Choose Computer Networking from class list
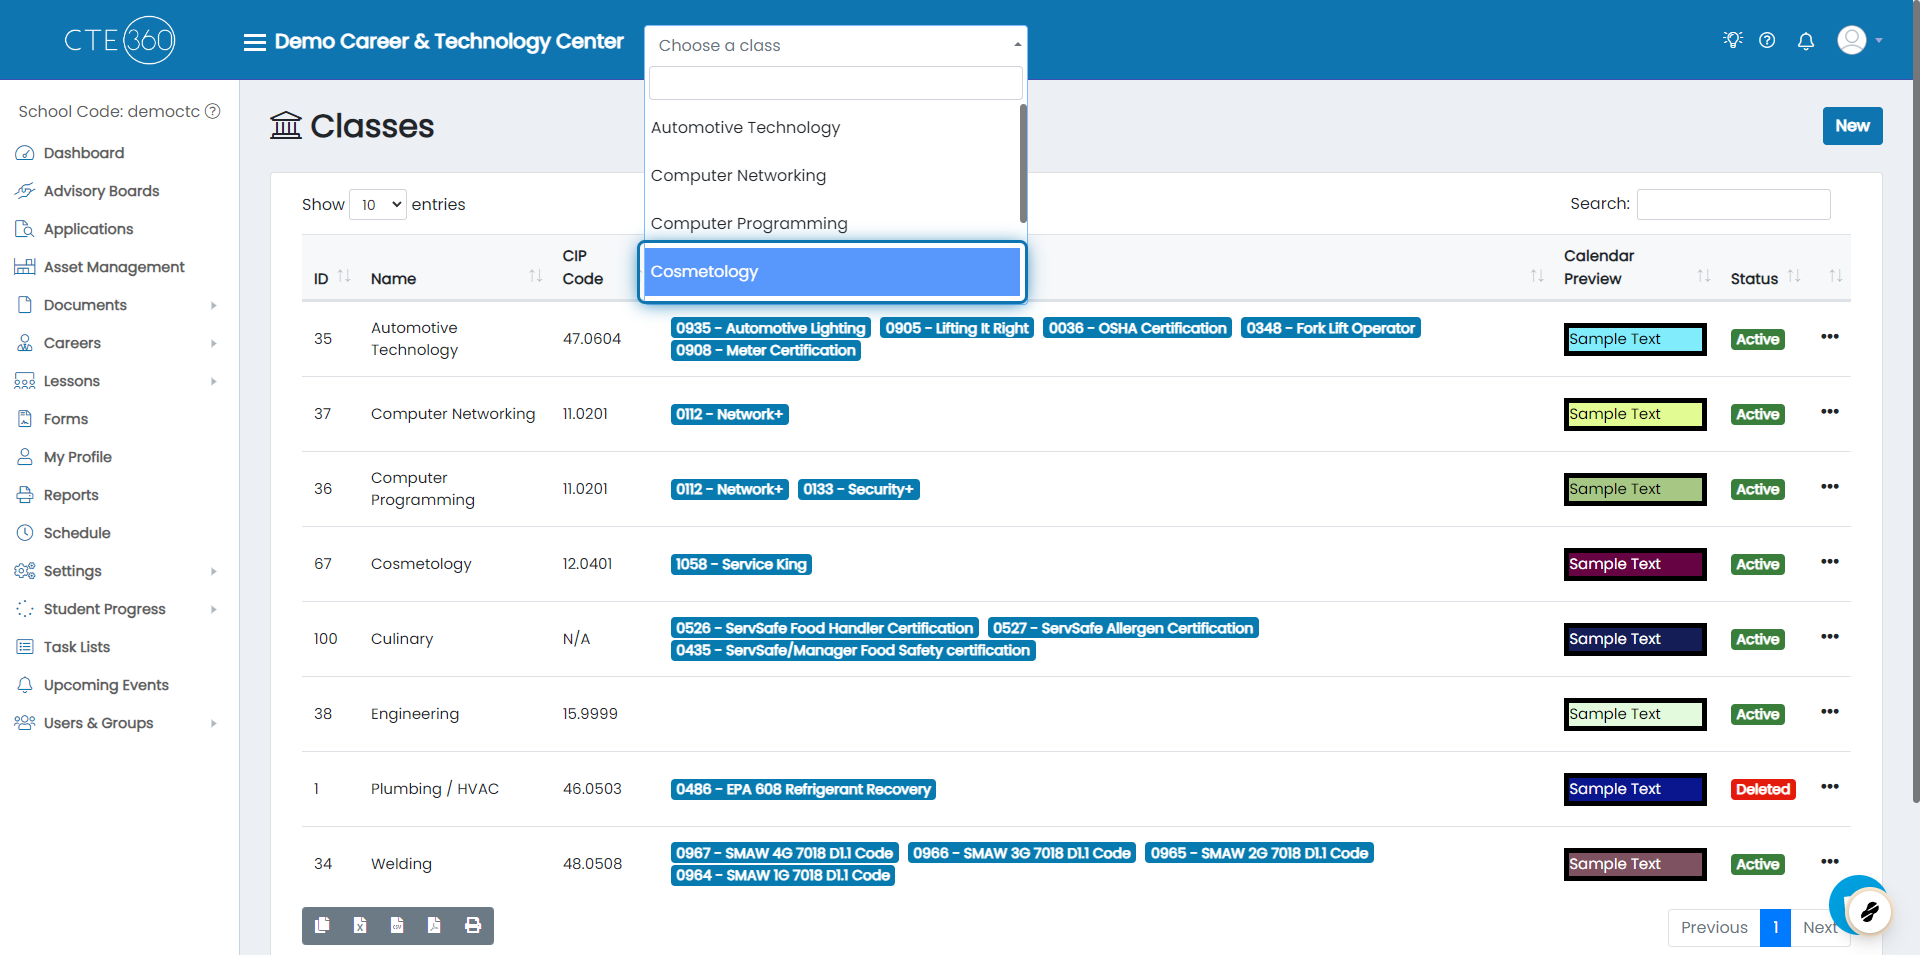This screenshot has height=955, width=1920. point(832,176)
